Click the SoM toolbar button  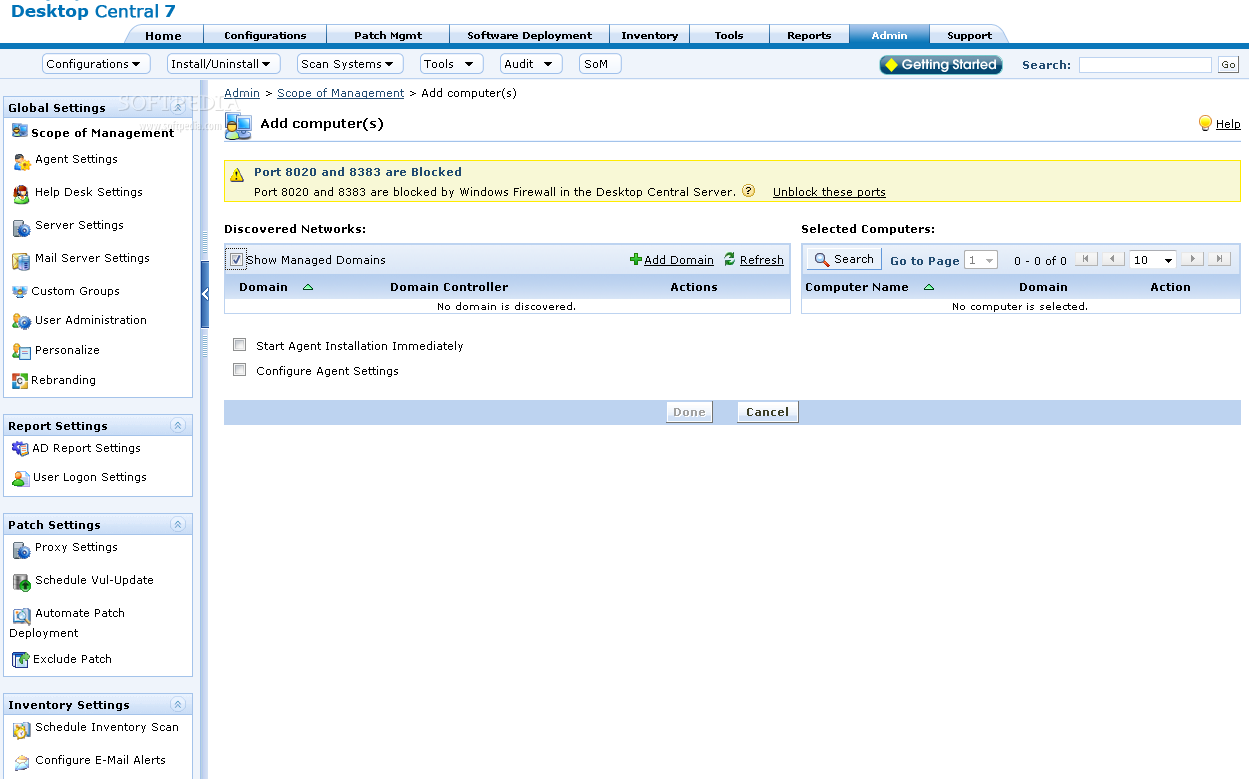(x=599, y=64)
